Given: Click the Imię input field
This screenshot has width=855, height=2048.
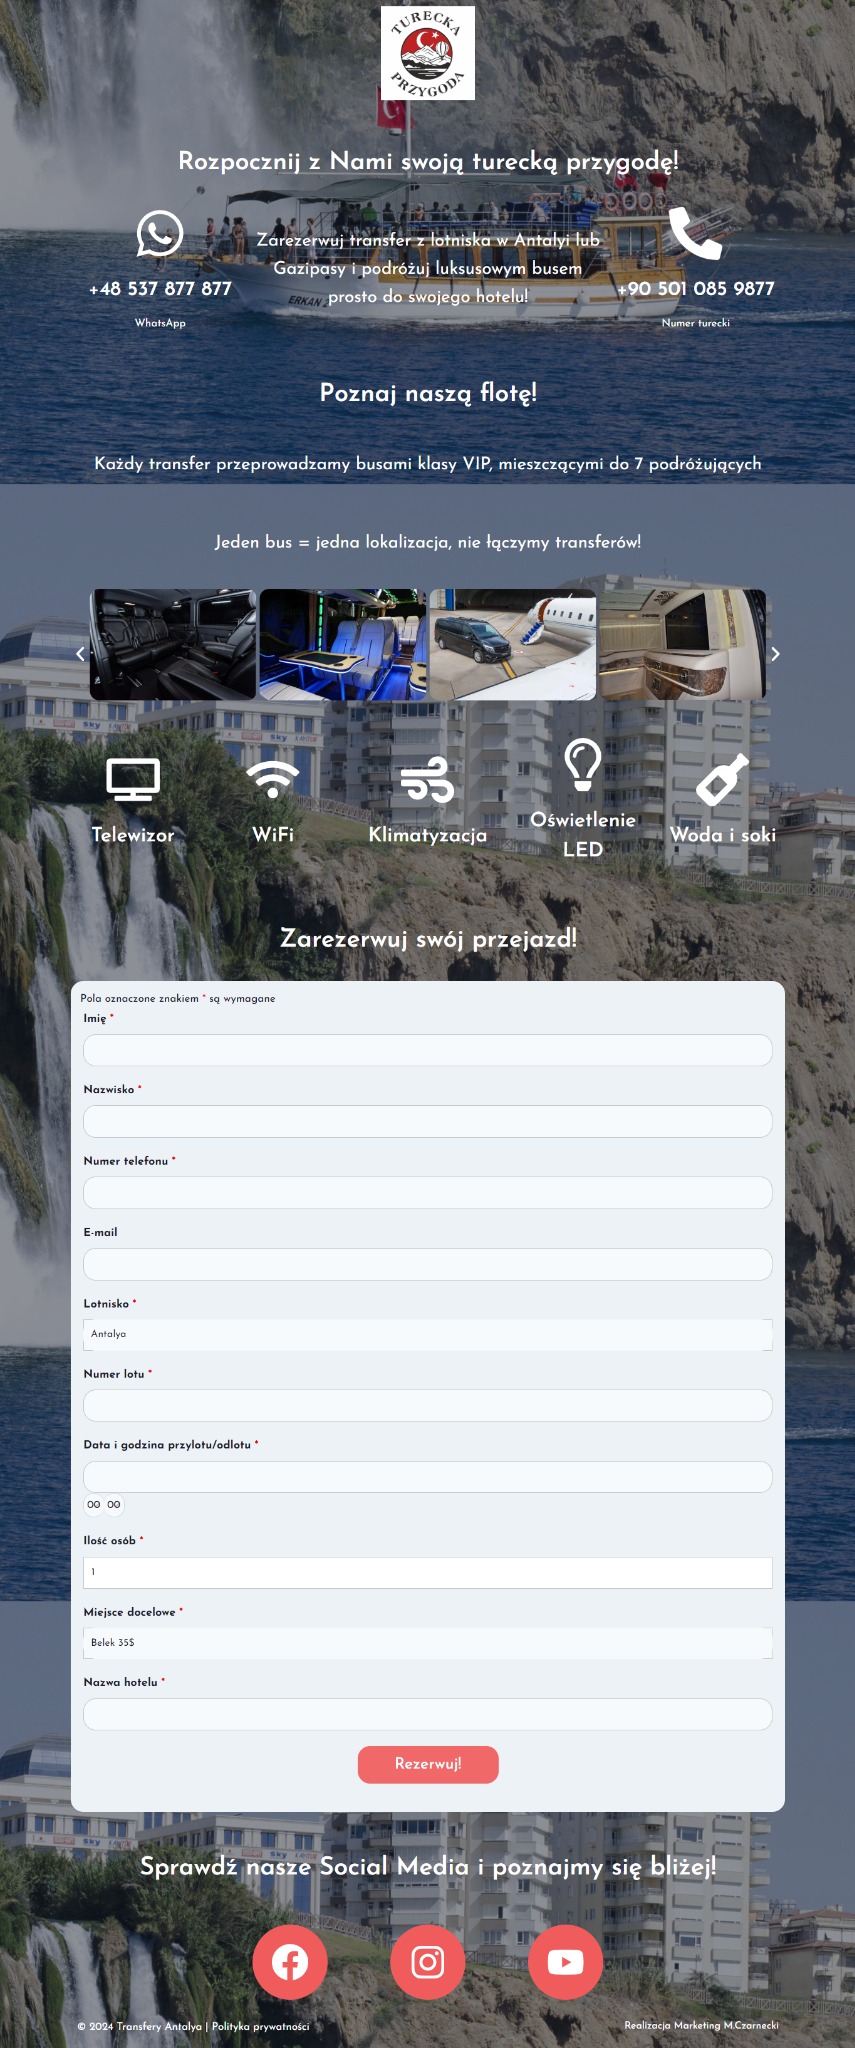Looking at the screenshot, I should pos(428,1050).
